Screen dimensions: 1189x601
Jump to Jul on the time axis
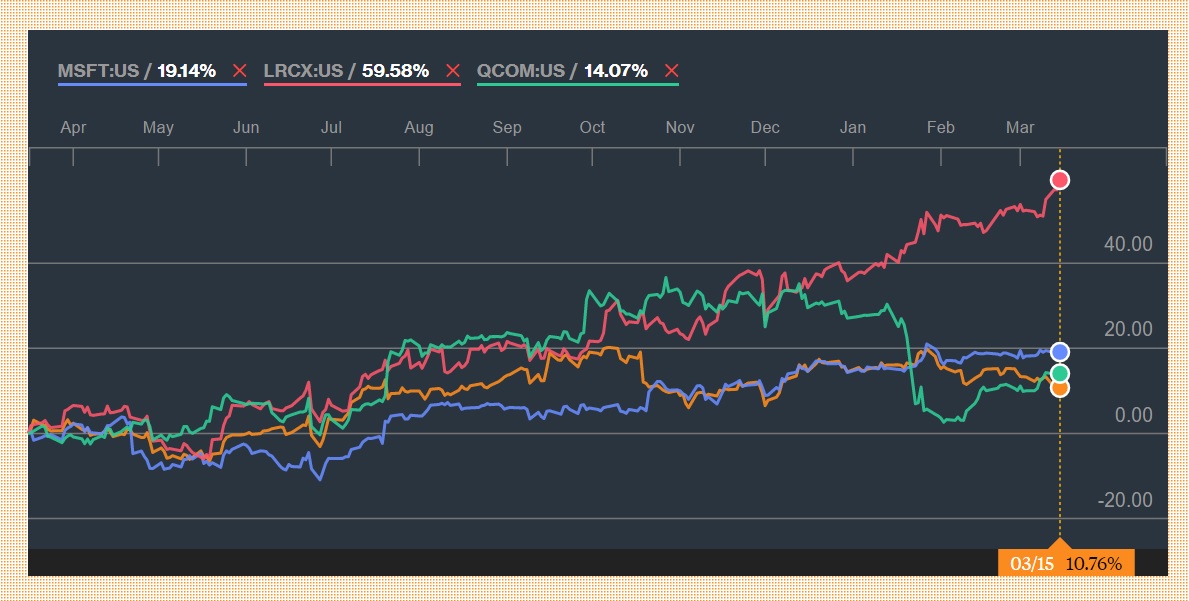point(331,127)
